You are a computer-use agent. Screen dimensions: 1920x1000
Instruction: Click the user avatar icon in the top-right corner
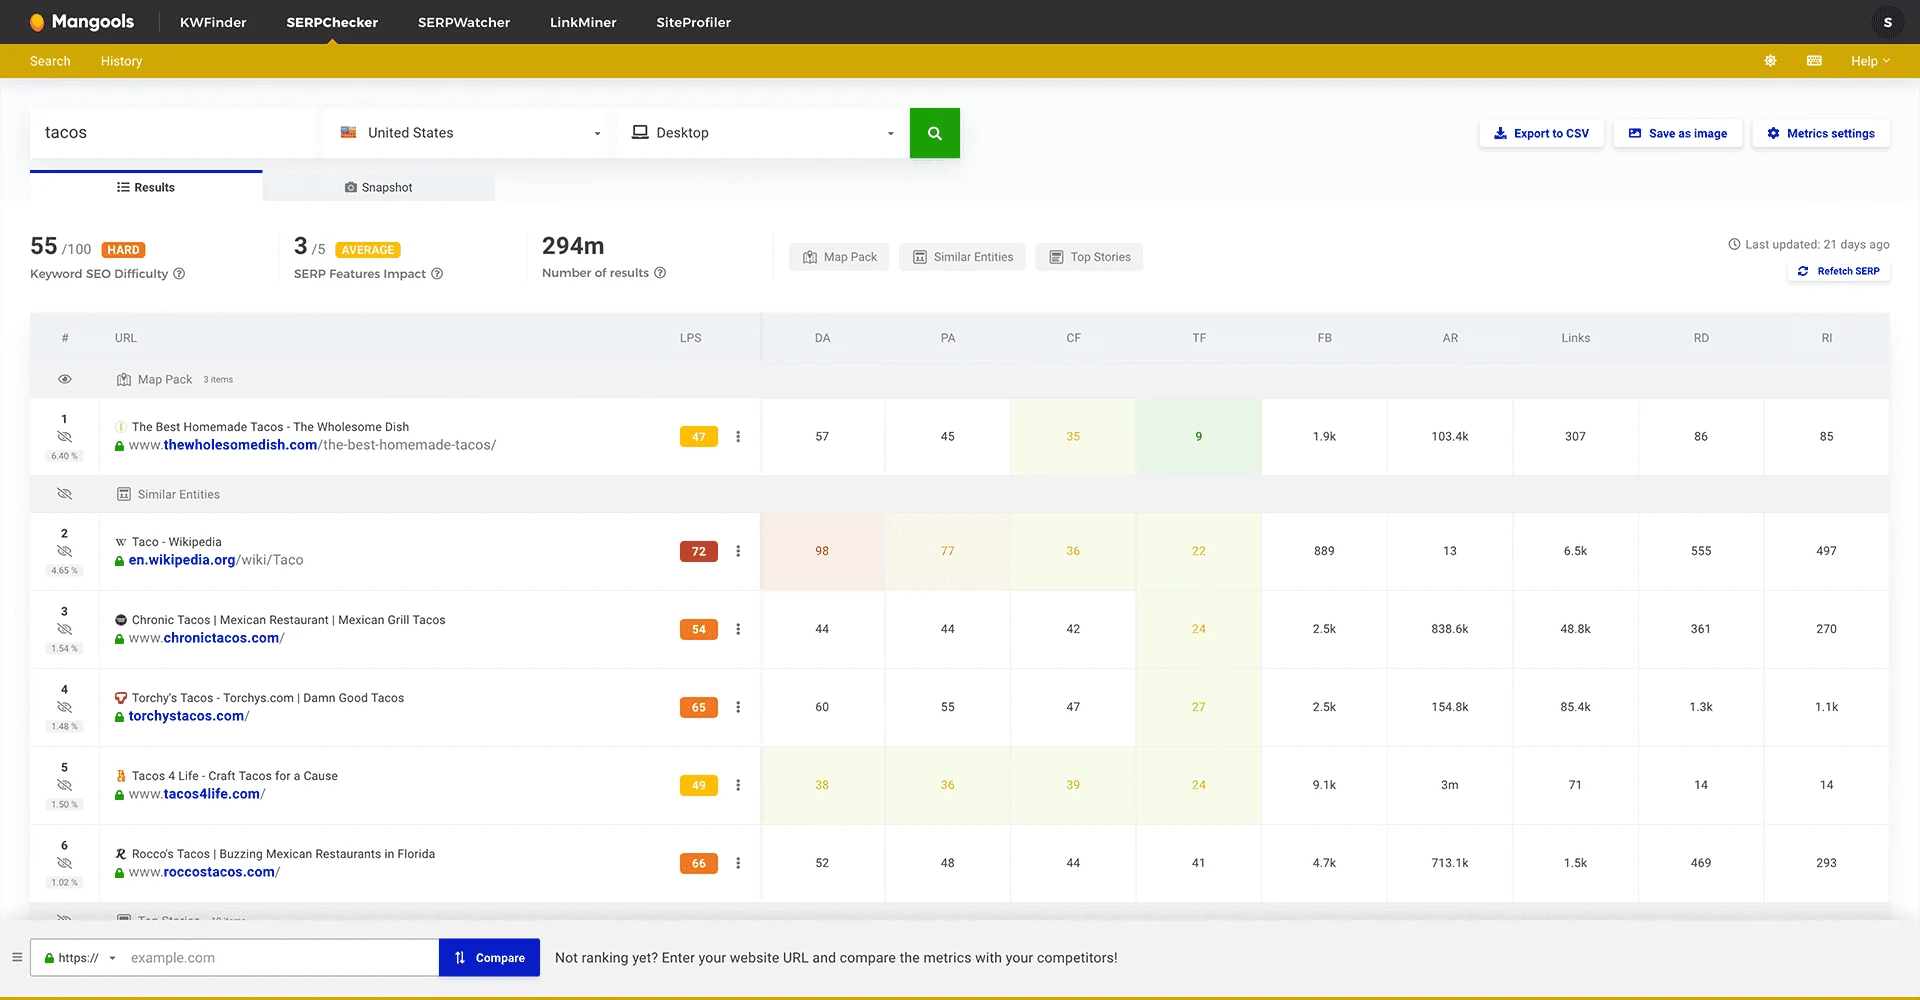point(1888,21)
